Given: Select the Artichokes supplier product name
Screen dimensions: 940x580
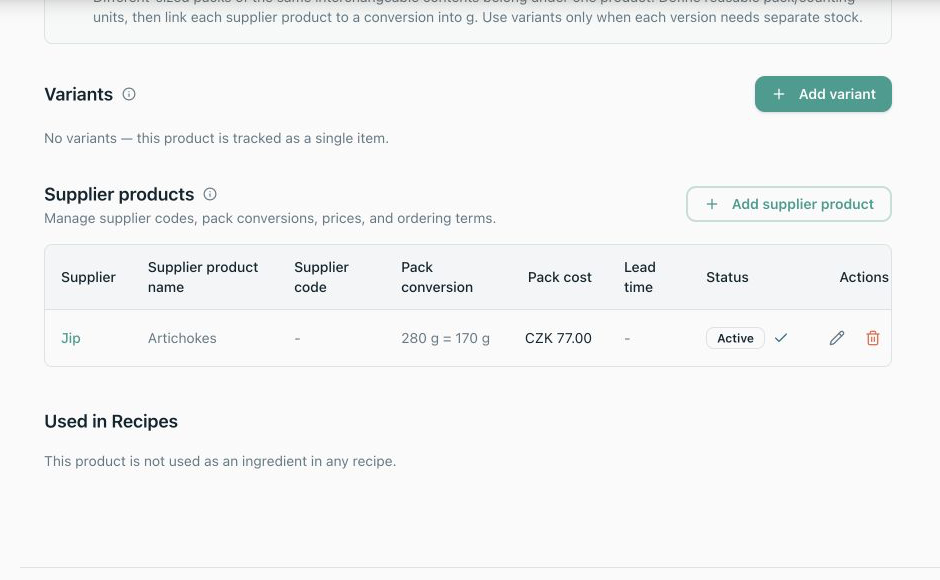Looking at the screenshot, I should coord(182,338).
